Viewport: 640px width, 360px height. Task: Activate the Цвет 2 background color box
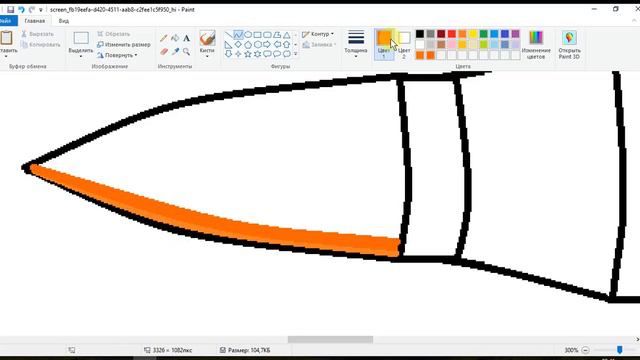tap(404, 44)
